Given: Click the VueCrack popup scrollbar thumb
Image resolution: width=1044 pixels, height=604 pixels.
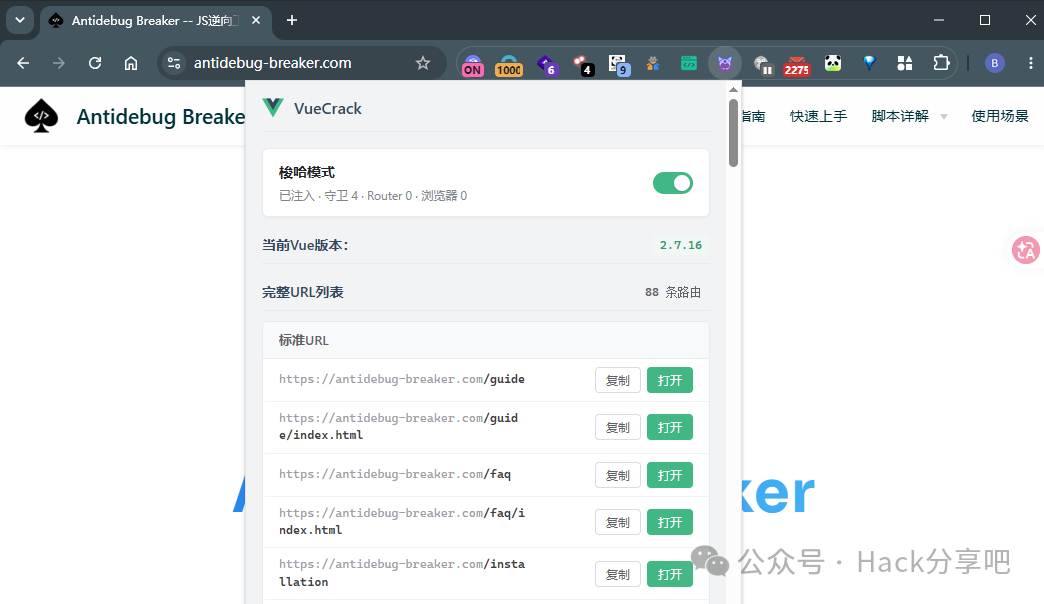Looking at the screenshot, I should pyautogui.click(x=733, y=133).
